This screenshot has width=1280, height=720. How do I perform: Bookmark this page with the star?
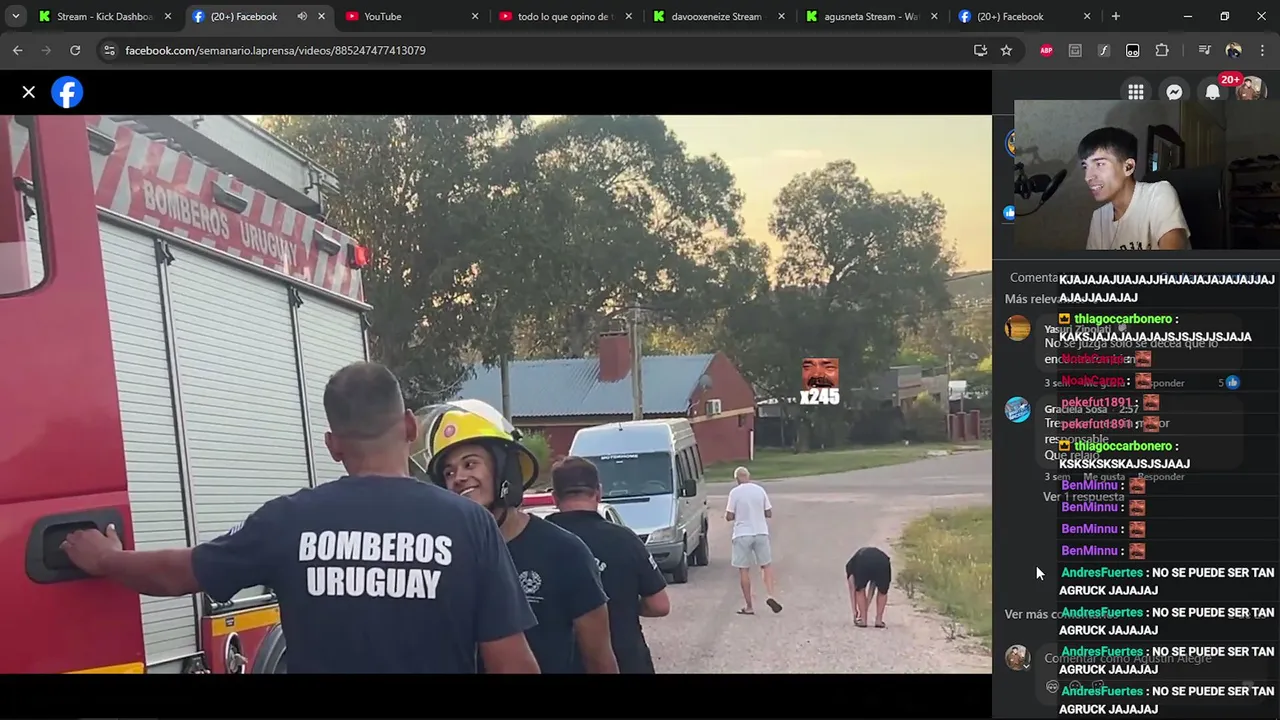(1006, 50)
